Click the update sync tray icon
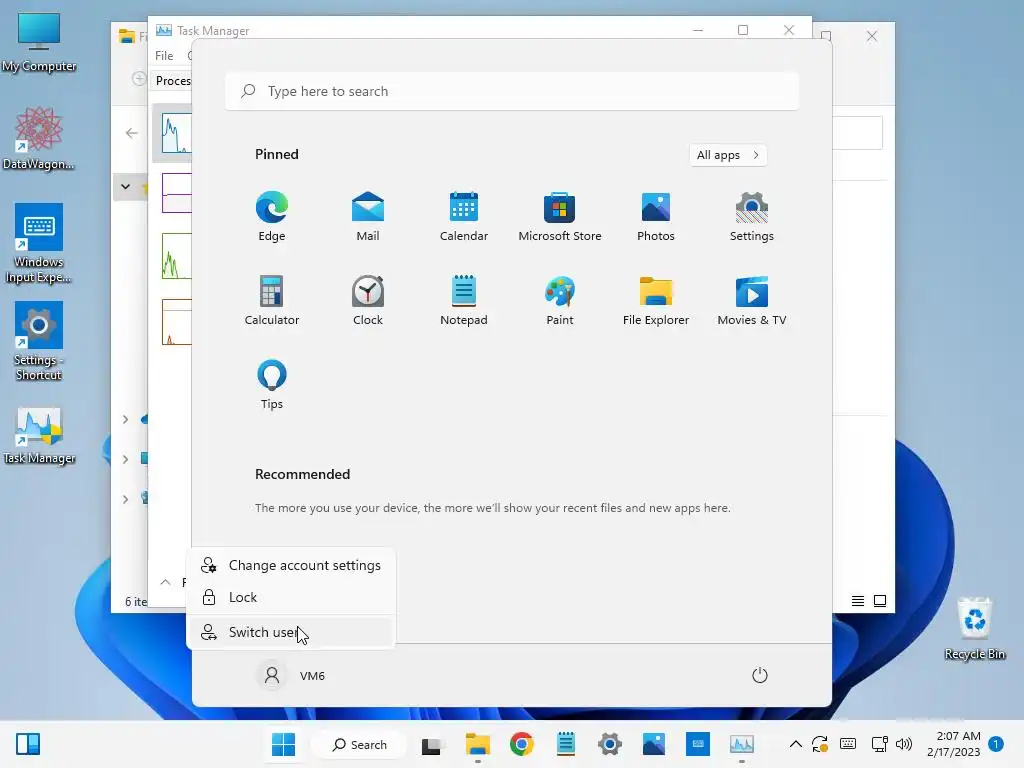This screenshot has width=1024, height=768. pyautogui.click(x=820, y=744)
